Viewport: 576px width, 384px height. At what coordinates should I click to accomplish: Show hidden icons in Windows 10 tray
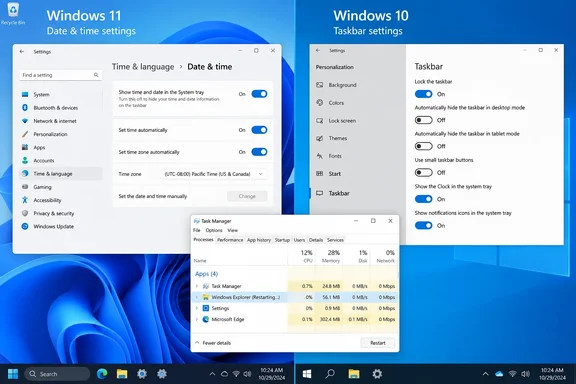[x=485, y=374]
